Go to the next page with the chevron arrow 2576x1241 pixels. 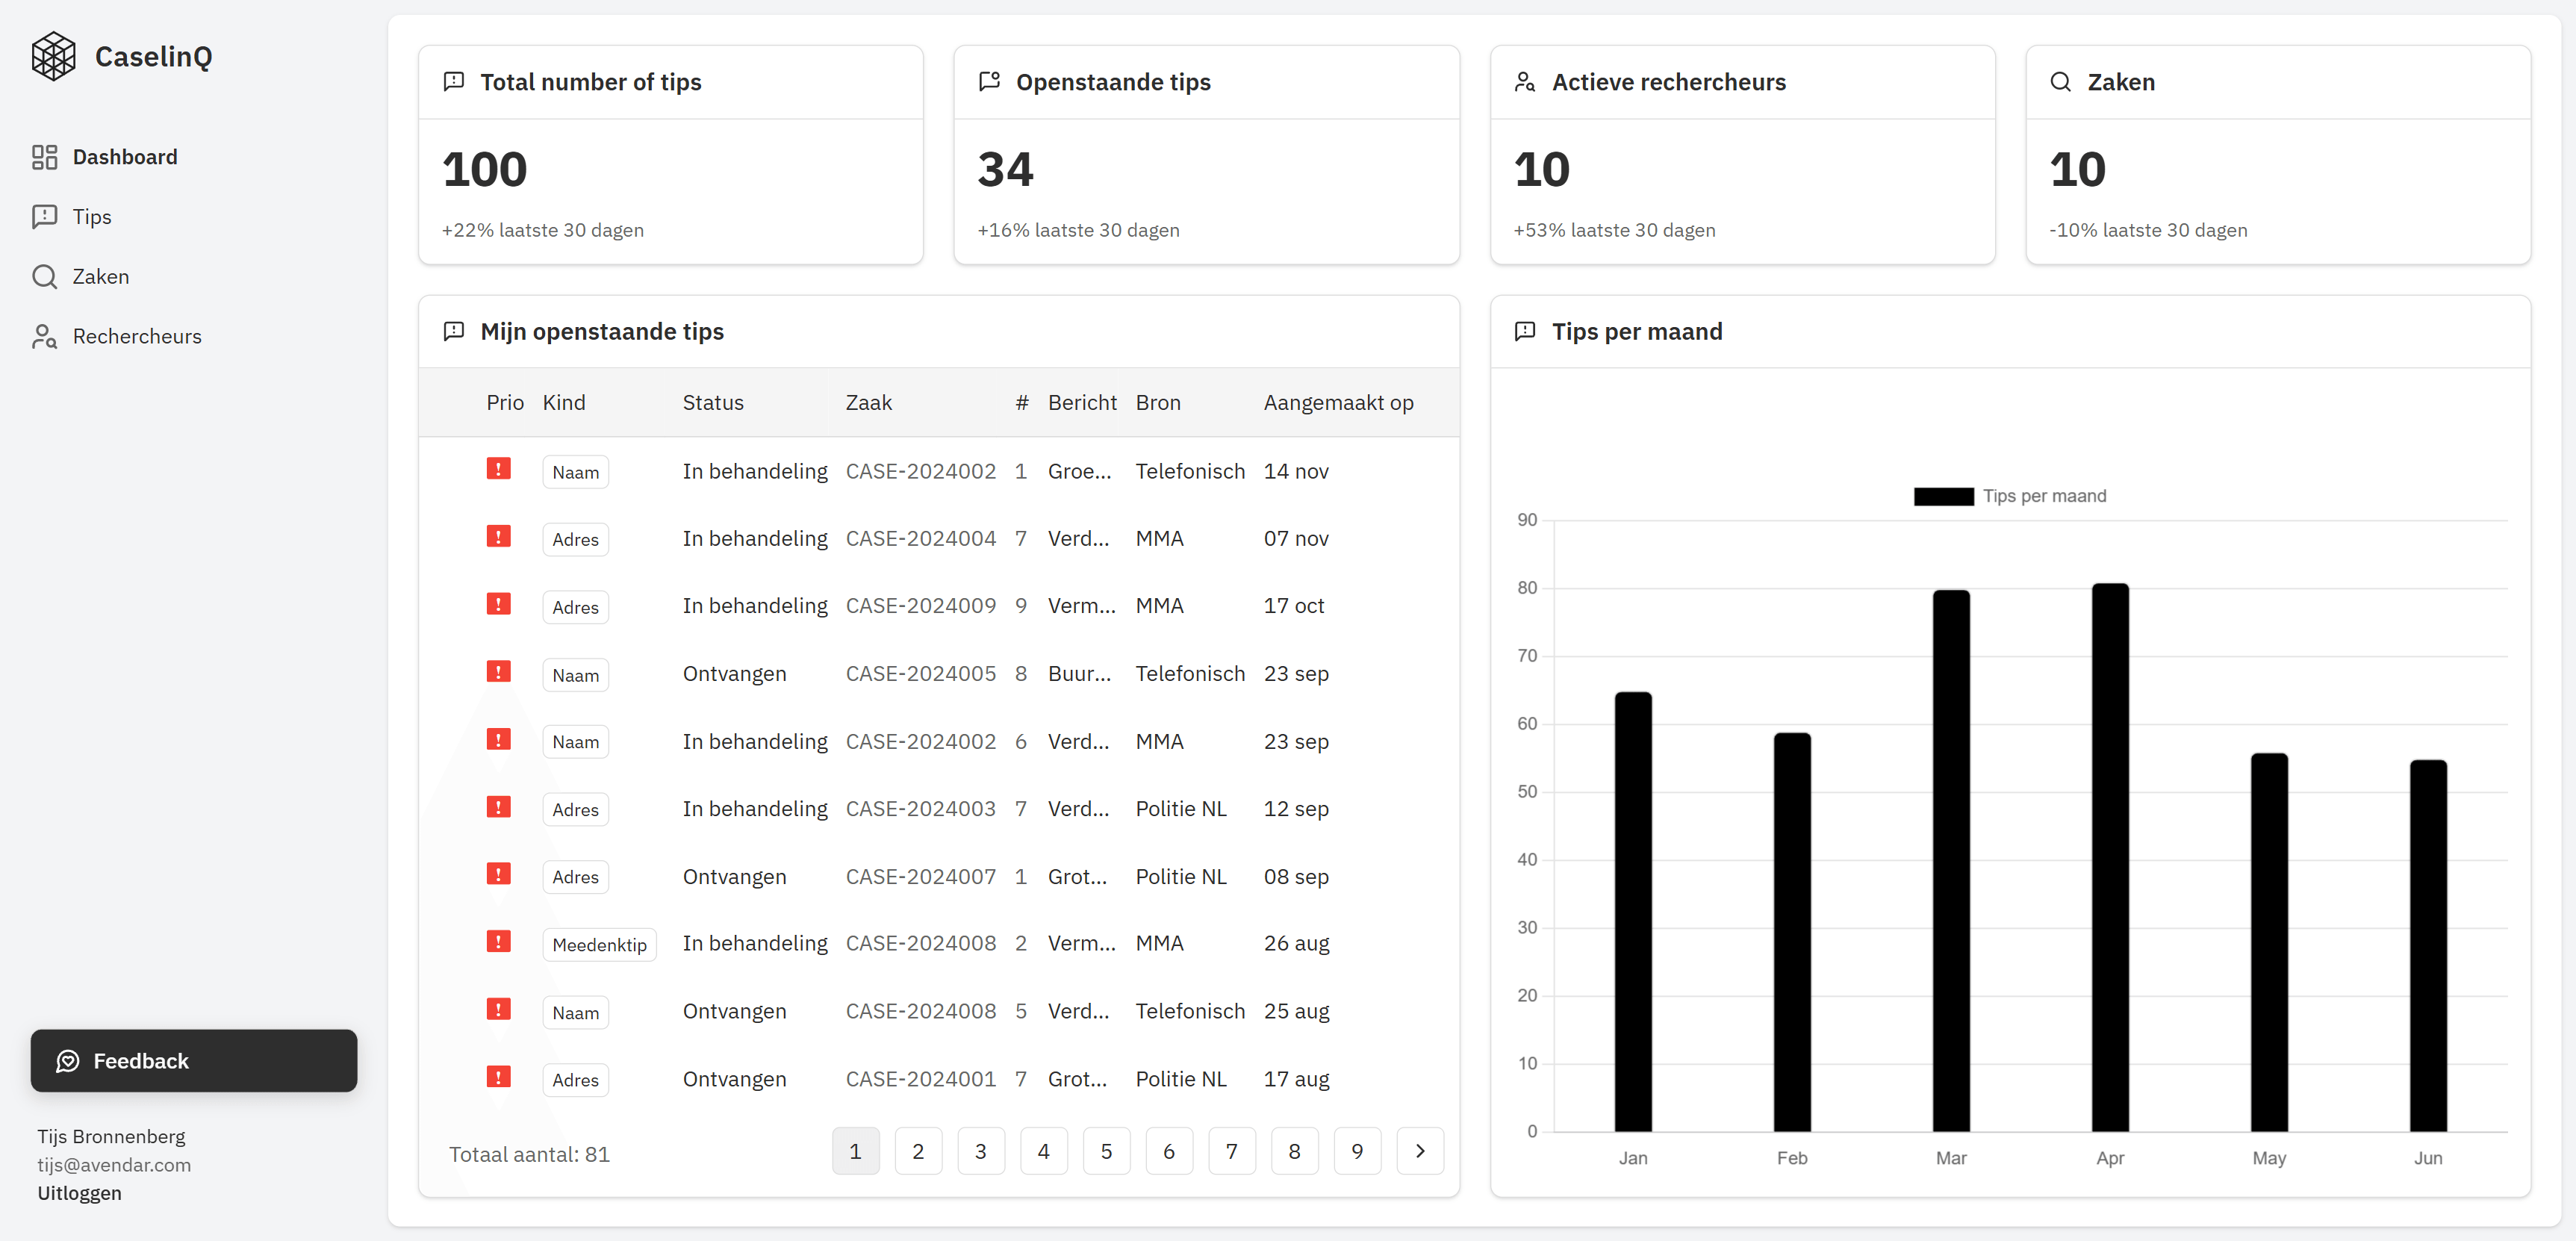click(1420, 1151)
